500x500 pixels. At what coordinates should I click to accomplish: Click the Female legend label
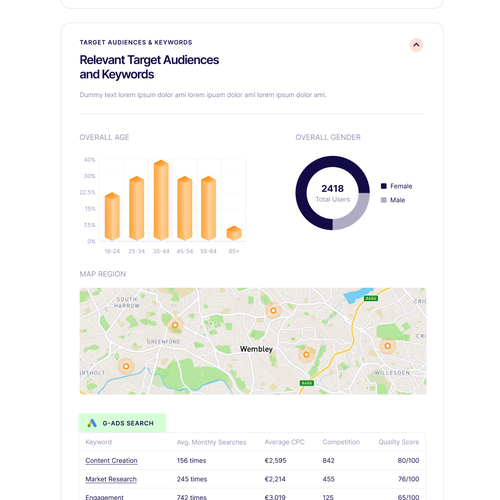click(401, 186)
